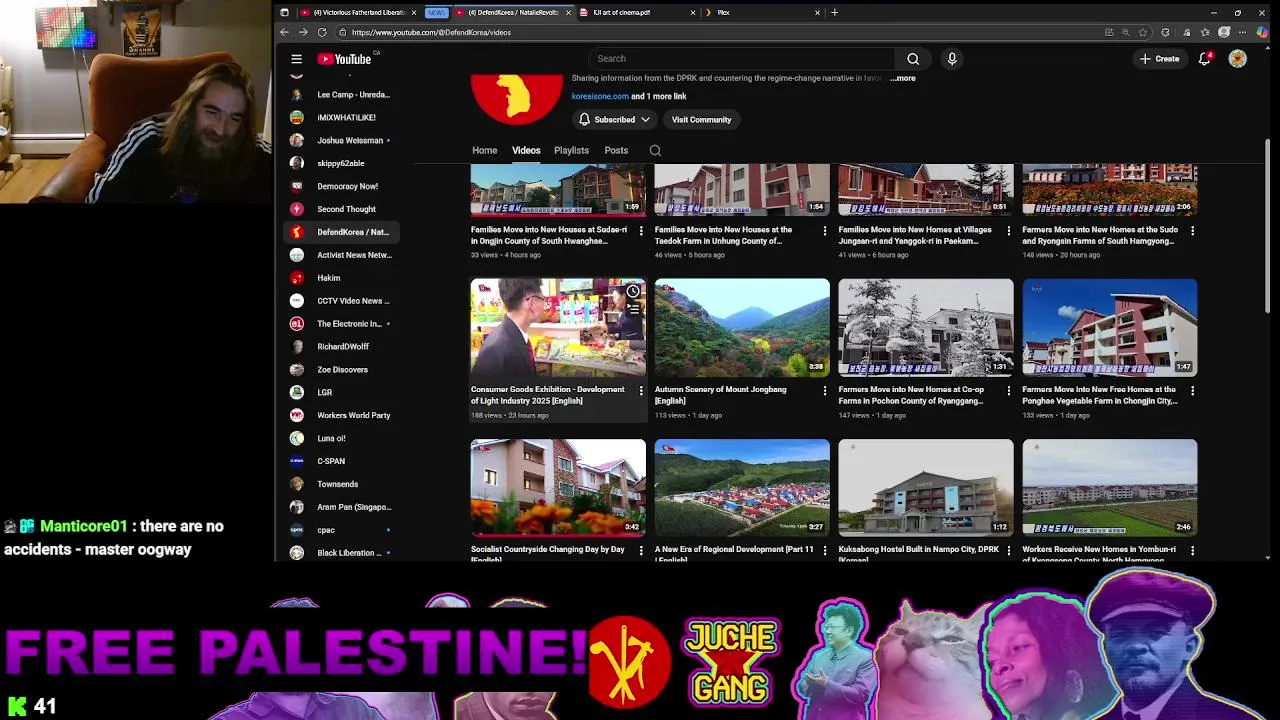1280x720 pixels.
Task: Open Lee Camp subscription in sidebar
Action: click(x=340, y=94)
